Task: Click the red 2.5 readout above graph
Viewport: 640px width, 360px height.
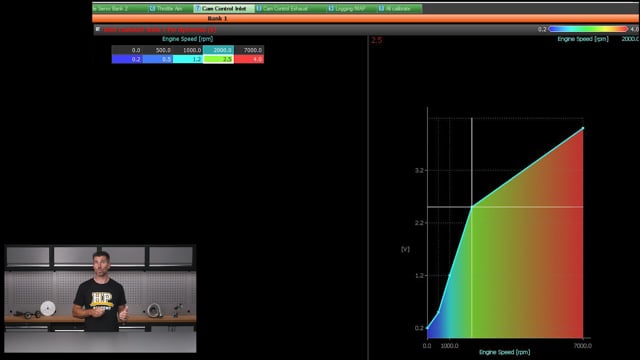Action: coord(376,40)
